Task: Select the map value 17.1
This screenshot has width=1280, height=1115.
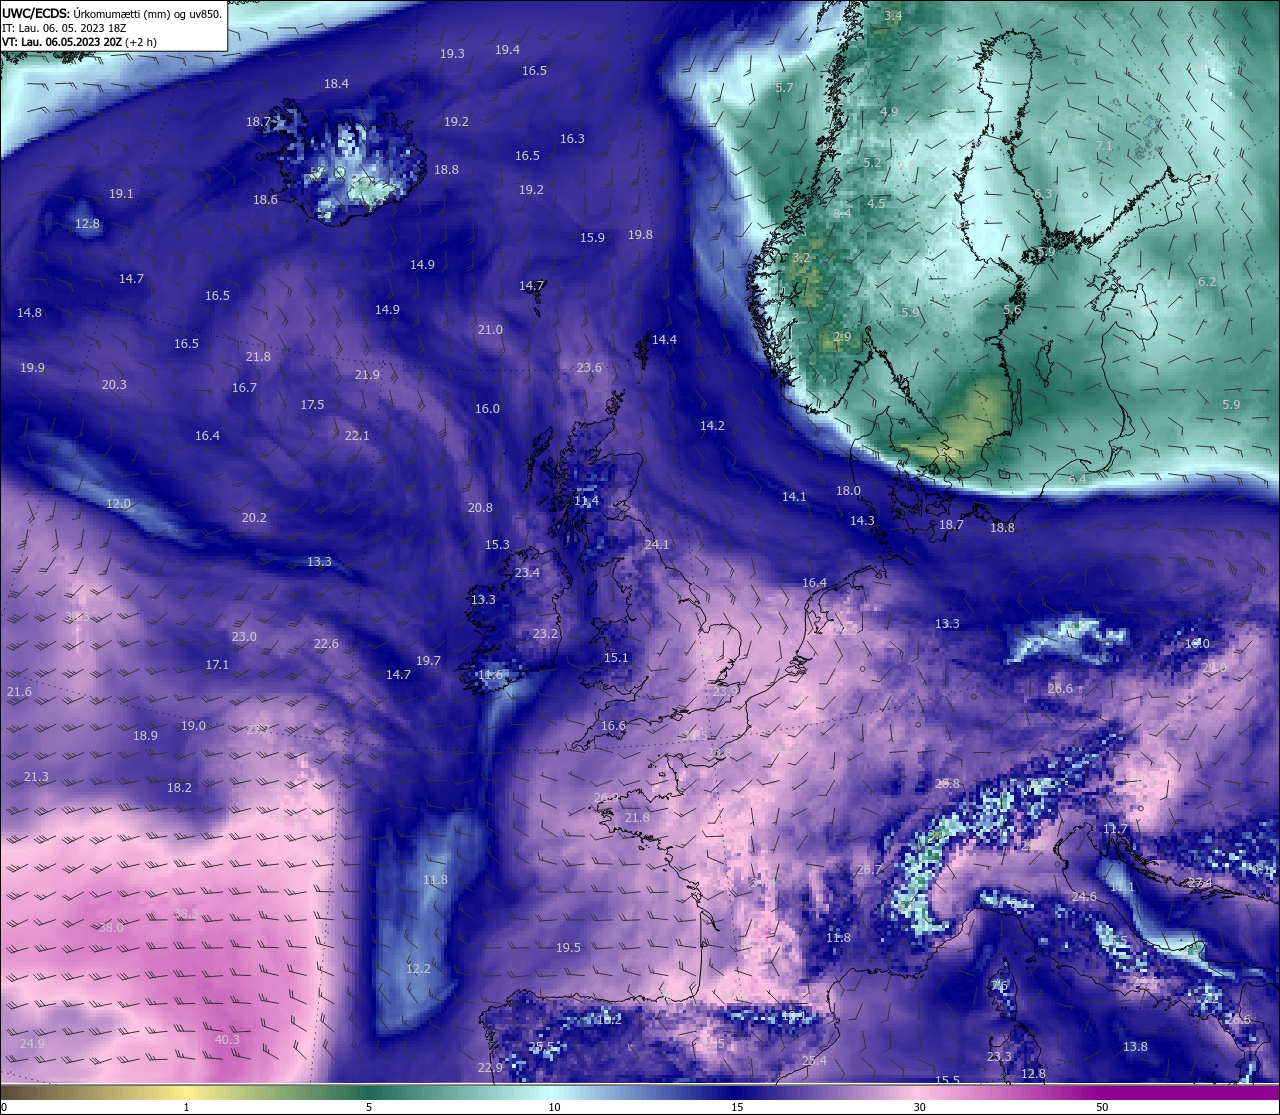Action: click(218, 665)
